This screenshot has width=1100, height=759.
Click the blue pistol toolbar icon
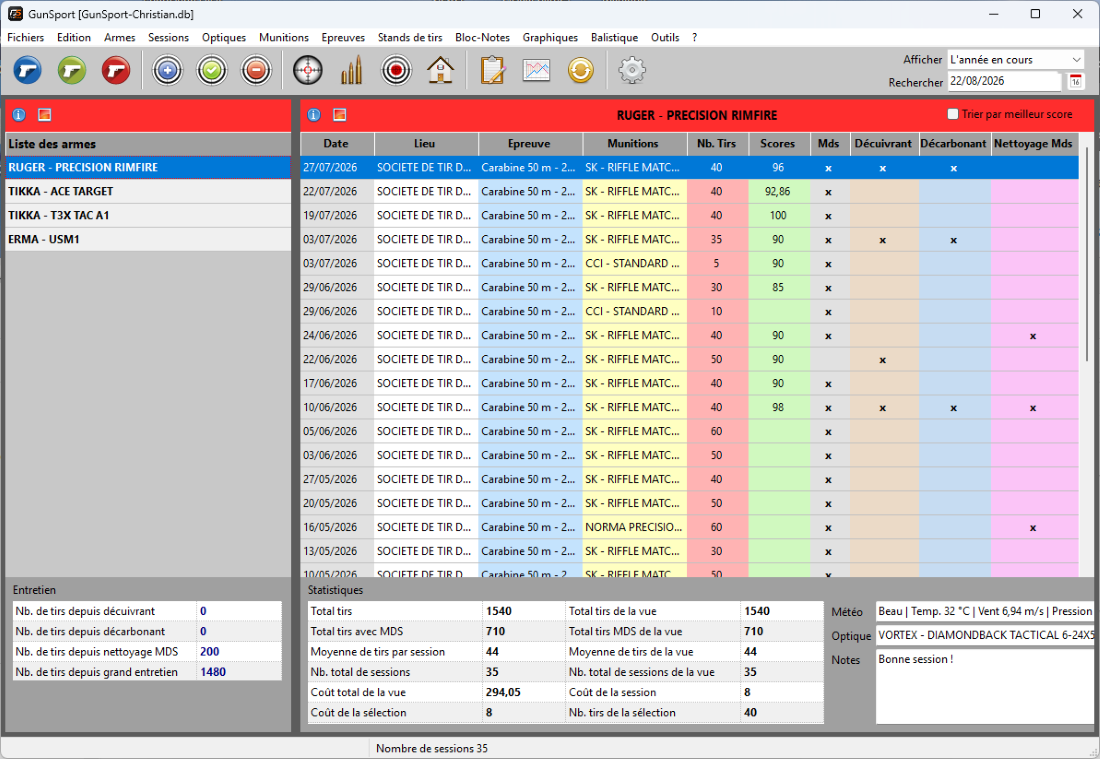[x=27, y=70]
